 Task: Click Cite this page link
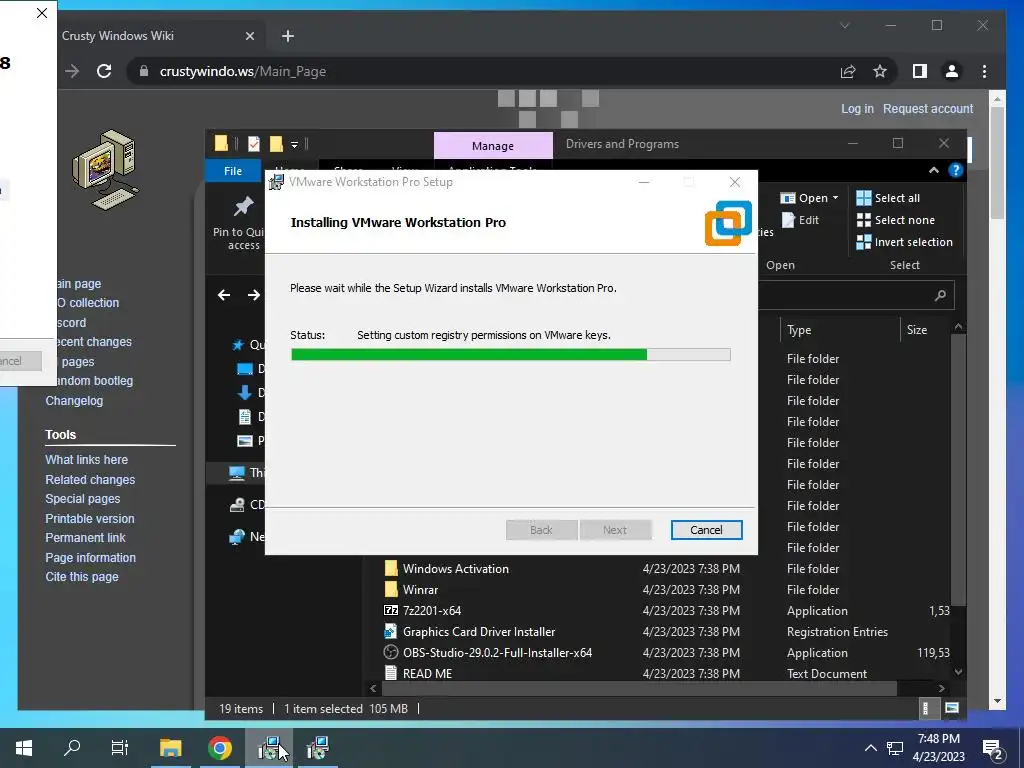click(82, 577)
